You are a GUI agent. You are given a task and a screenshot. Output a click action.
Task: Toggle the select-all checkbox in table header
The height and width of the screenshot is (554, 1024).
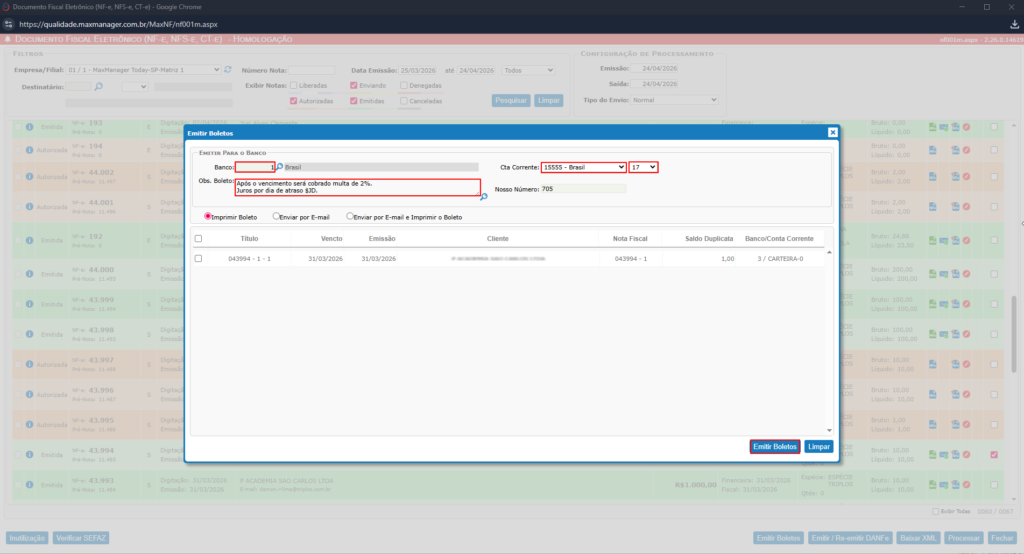(198, 239)
